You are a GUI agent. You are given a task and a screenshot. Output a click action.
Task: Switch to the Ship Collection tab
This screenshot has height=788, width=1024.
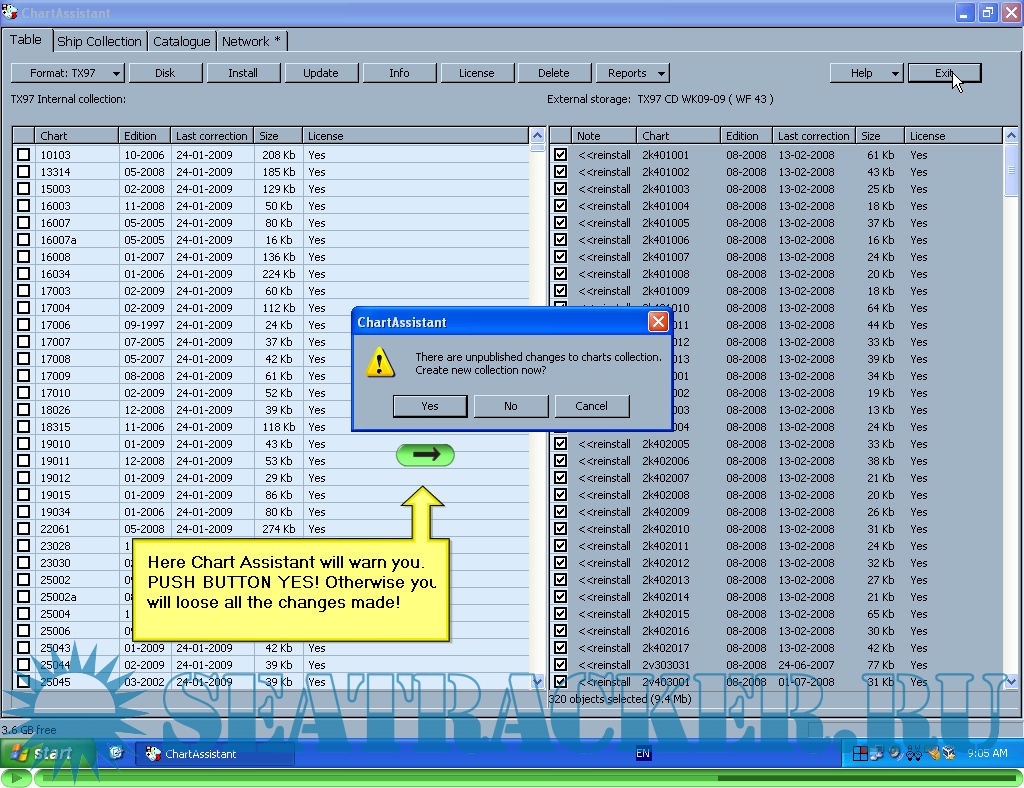[x=99, y=41]
